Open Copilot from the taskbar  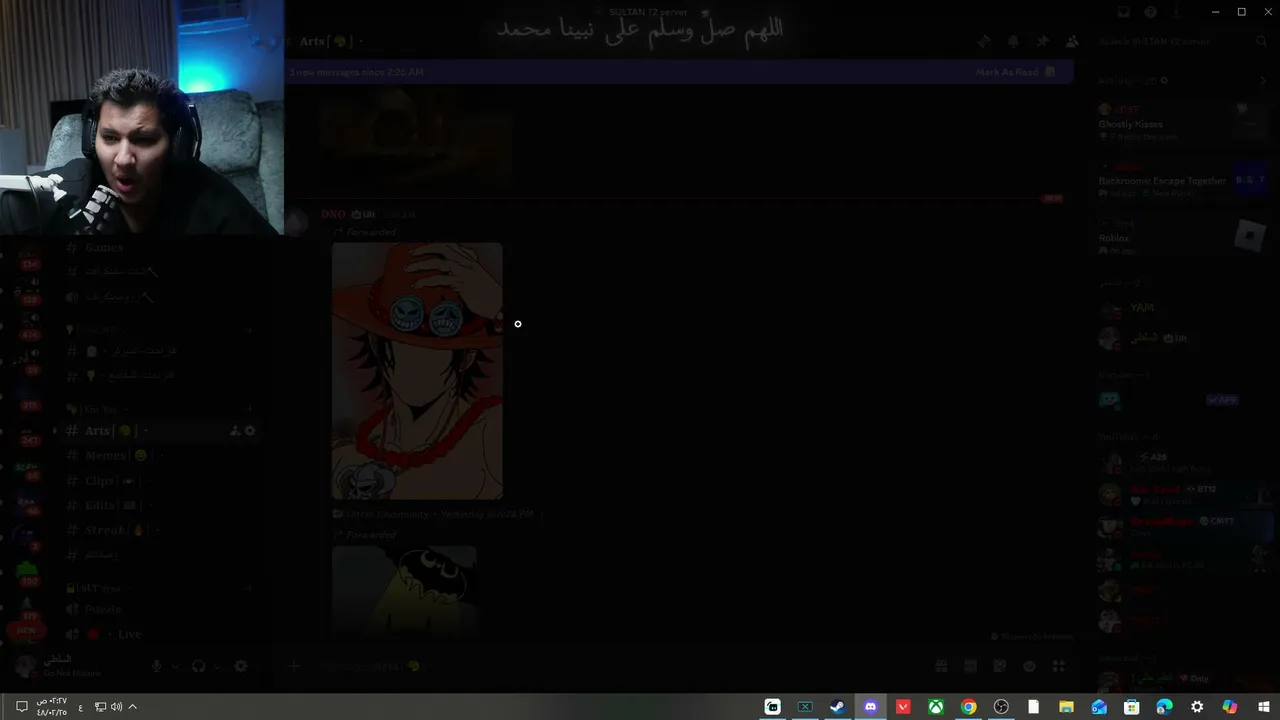1230,707
